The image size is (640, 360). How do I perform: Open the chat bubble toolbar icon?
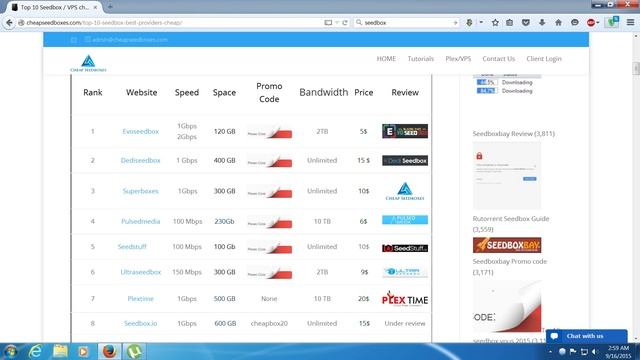(575, 22)
